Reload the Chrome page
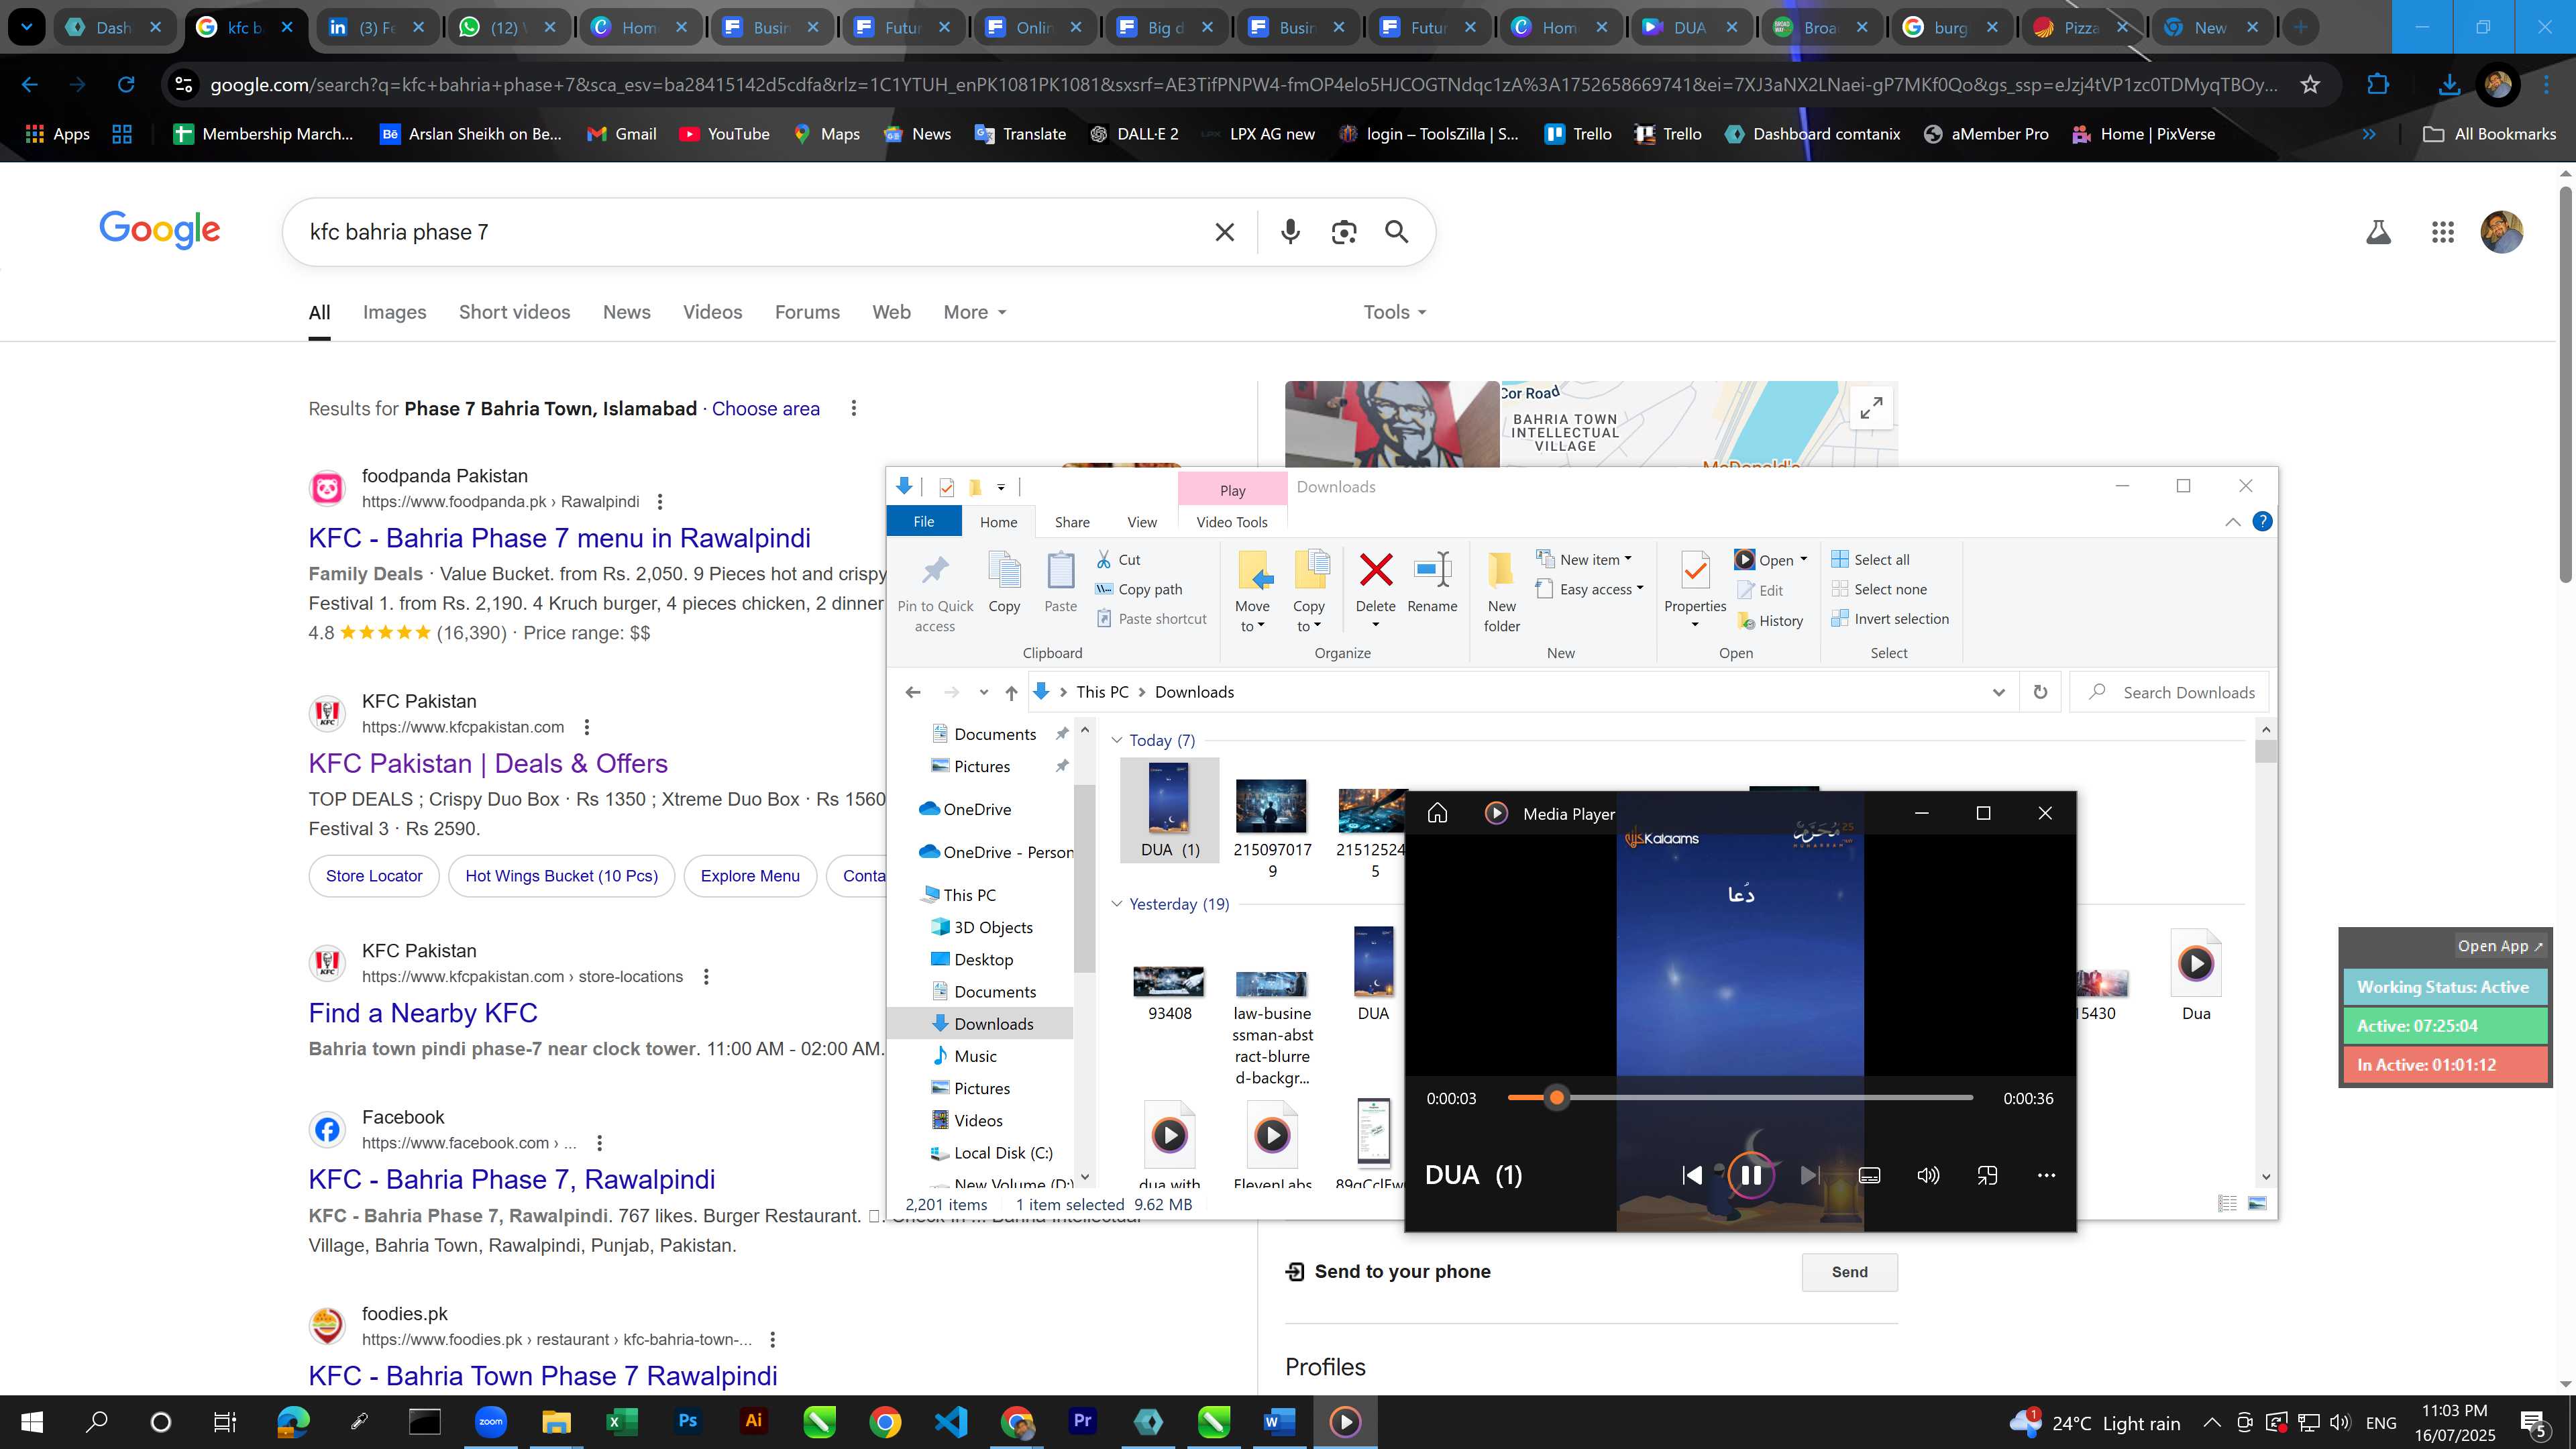2576x1449 pixels. coord(126,85)
